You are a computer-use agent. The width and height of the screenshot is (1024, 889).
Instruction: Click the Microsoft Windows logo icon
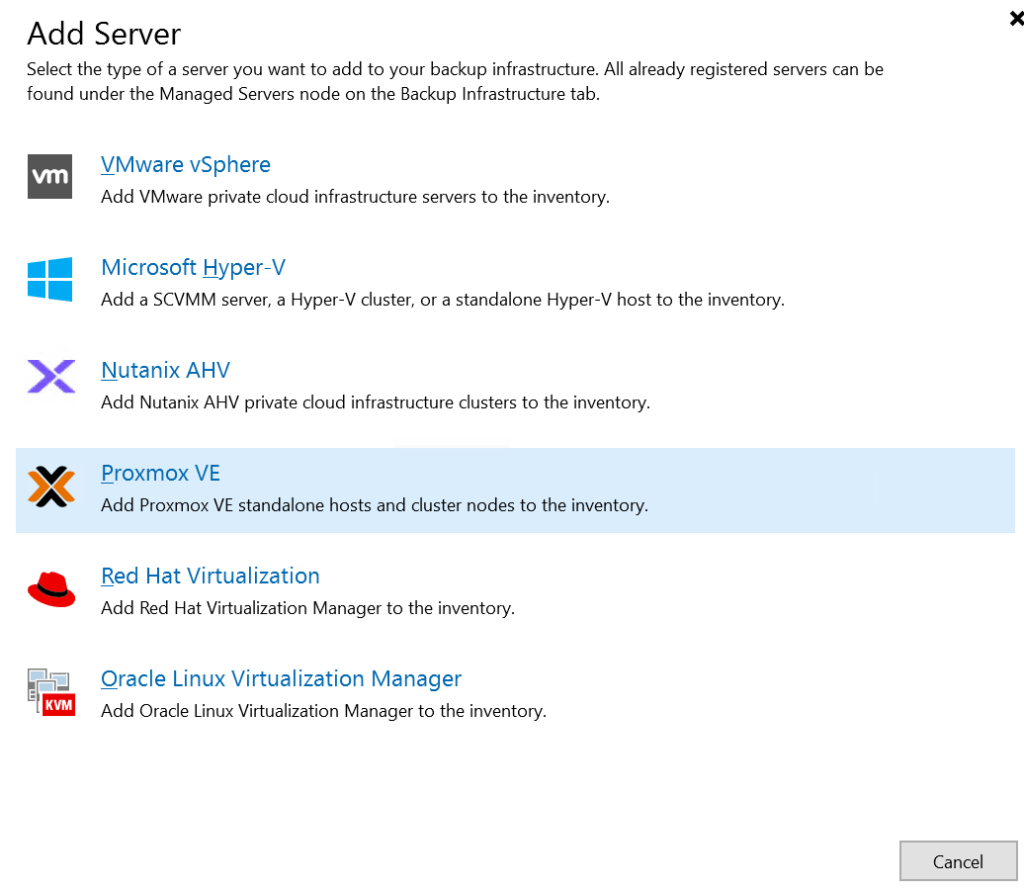point(50,279)
